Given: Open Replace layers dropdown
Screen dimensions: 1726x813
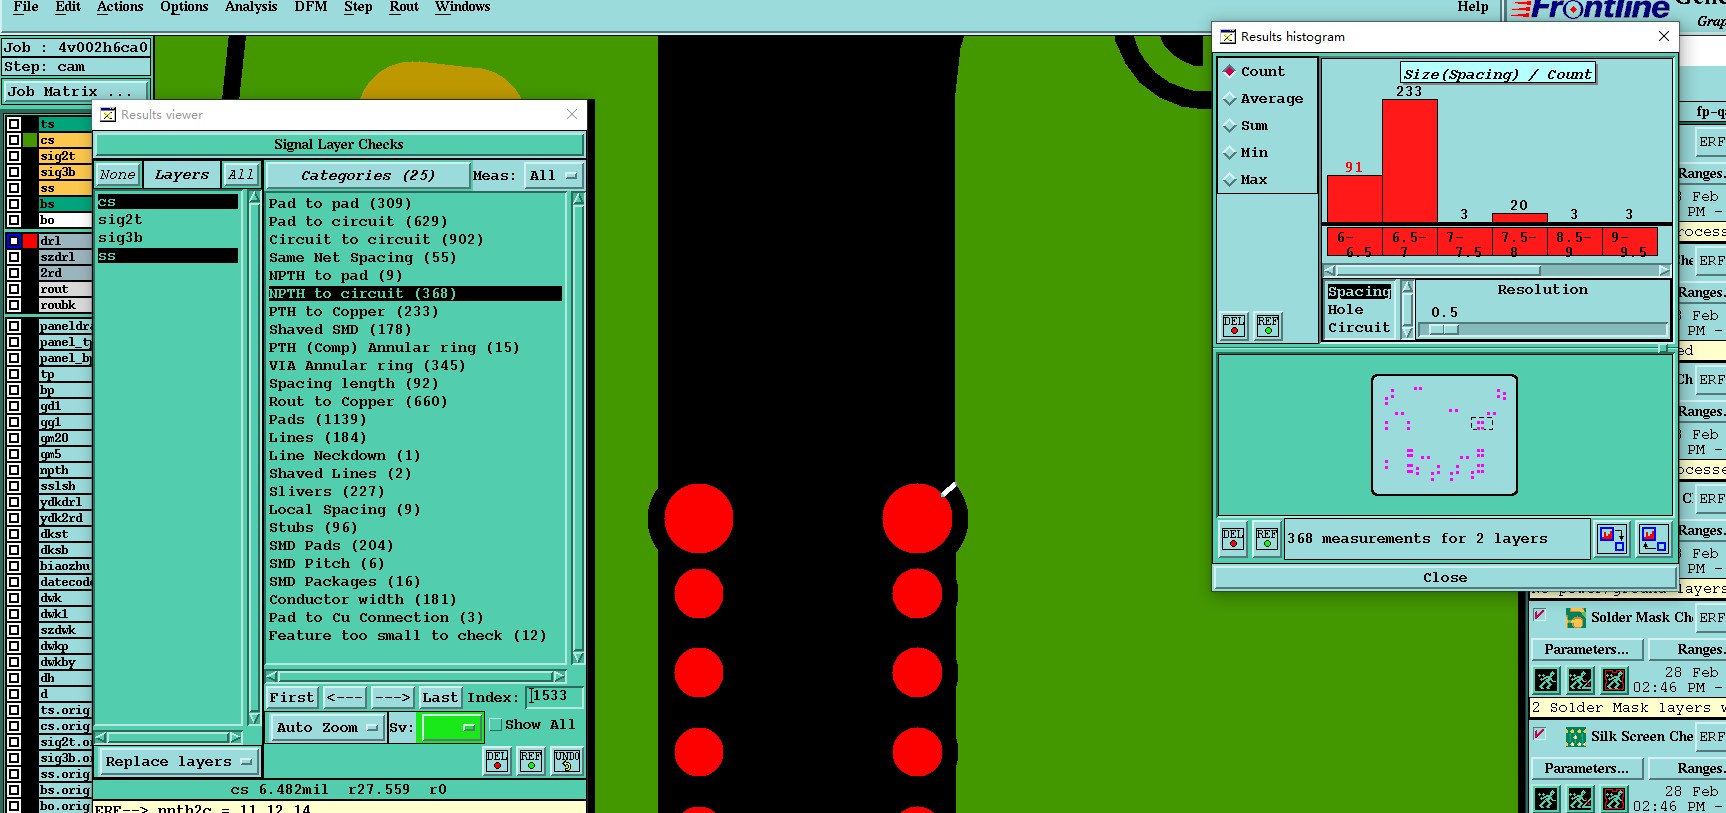Looking at the screenshot, I should tap(177, 762).
